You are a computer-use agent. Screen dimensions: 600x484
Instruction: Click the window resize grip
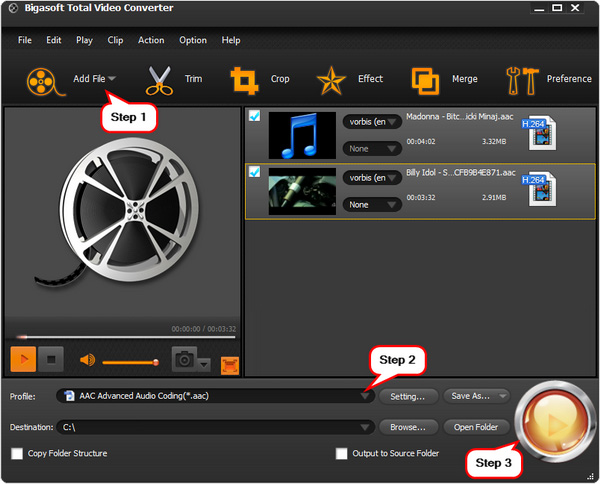590,476
